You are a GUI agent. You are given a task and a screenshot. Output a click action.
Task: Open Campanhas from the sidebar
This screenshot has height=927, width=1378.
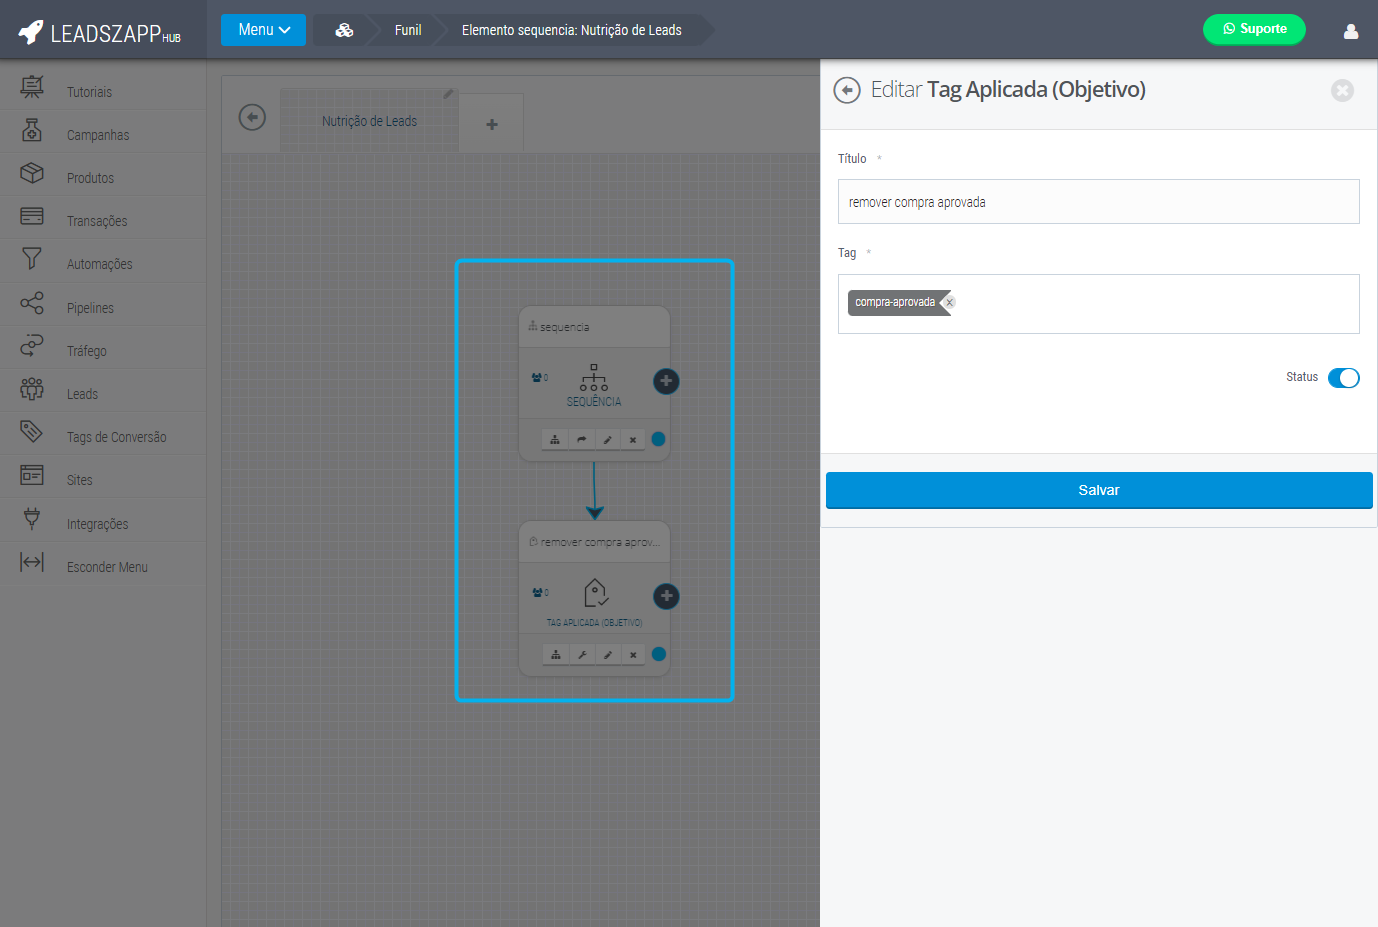(x=97, y=135)
